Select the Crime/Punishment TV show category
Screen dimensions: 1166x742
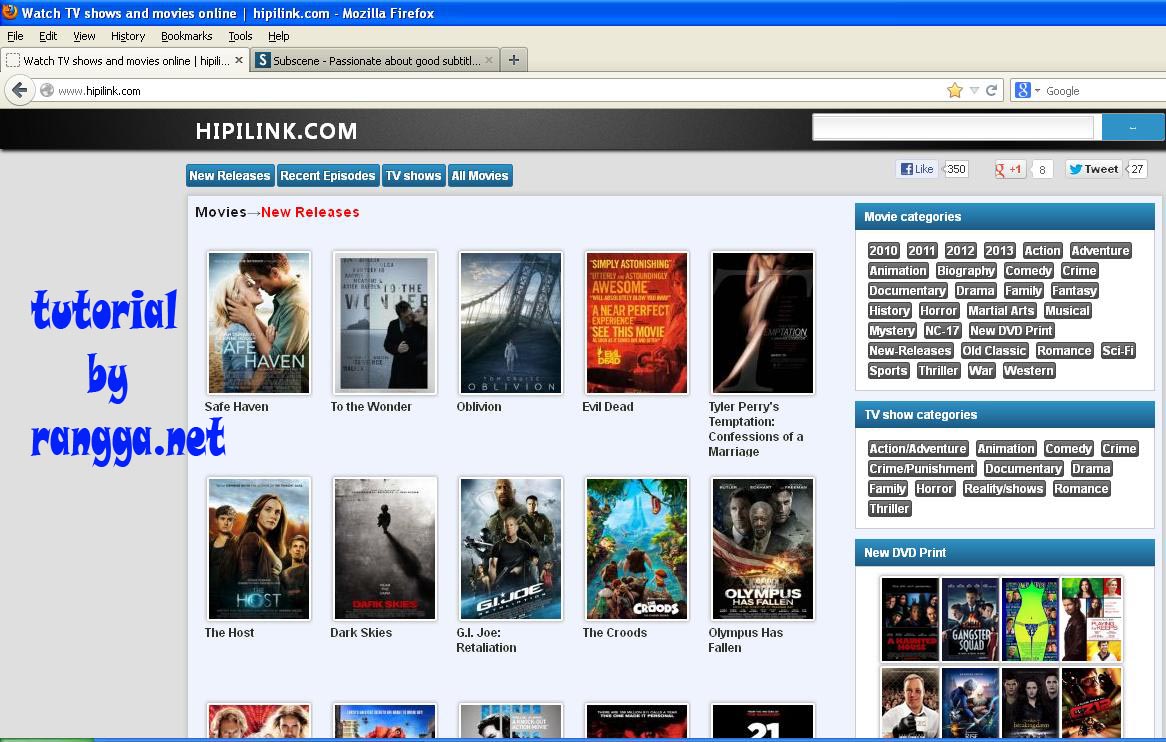pyautogui.click(x=921, y=468)
